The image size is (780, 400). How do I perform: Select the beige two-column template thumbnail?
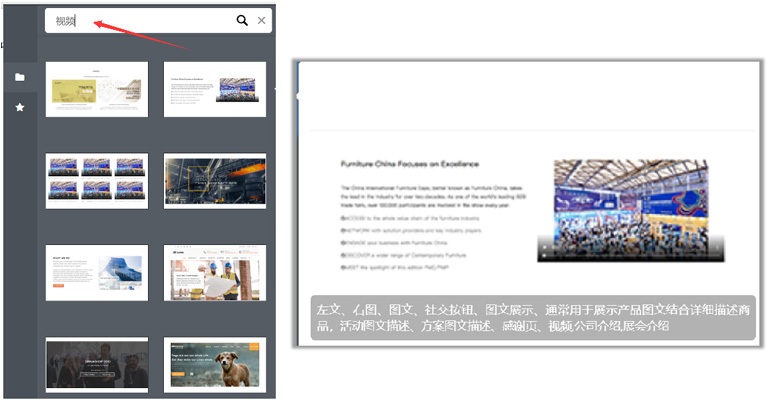click(97, 89)
